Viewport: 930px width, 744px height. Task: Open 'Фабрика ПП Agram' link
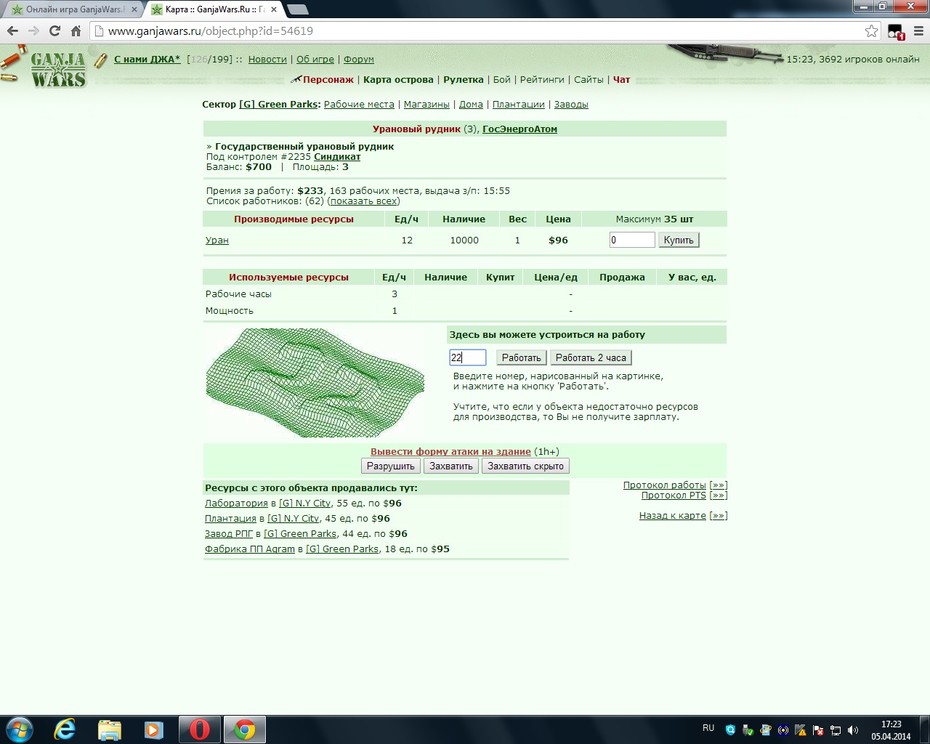pos(250,549)
